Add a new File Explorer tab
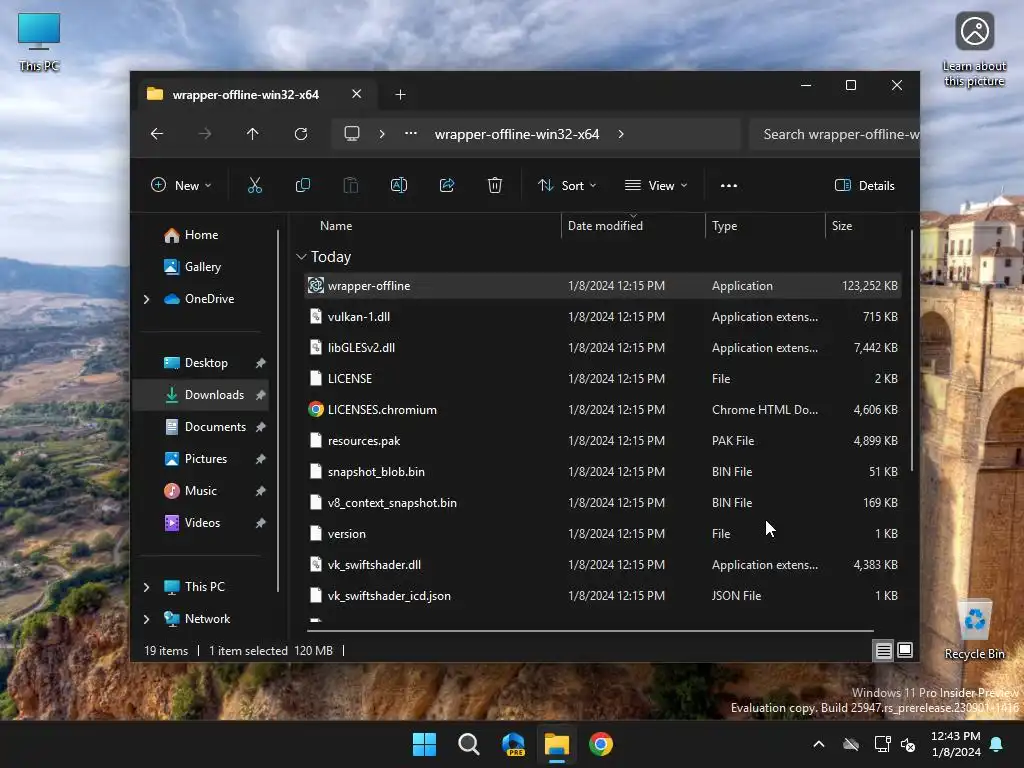This screenshot has height=768, width=1024. (x=400, y=95)
